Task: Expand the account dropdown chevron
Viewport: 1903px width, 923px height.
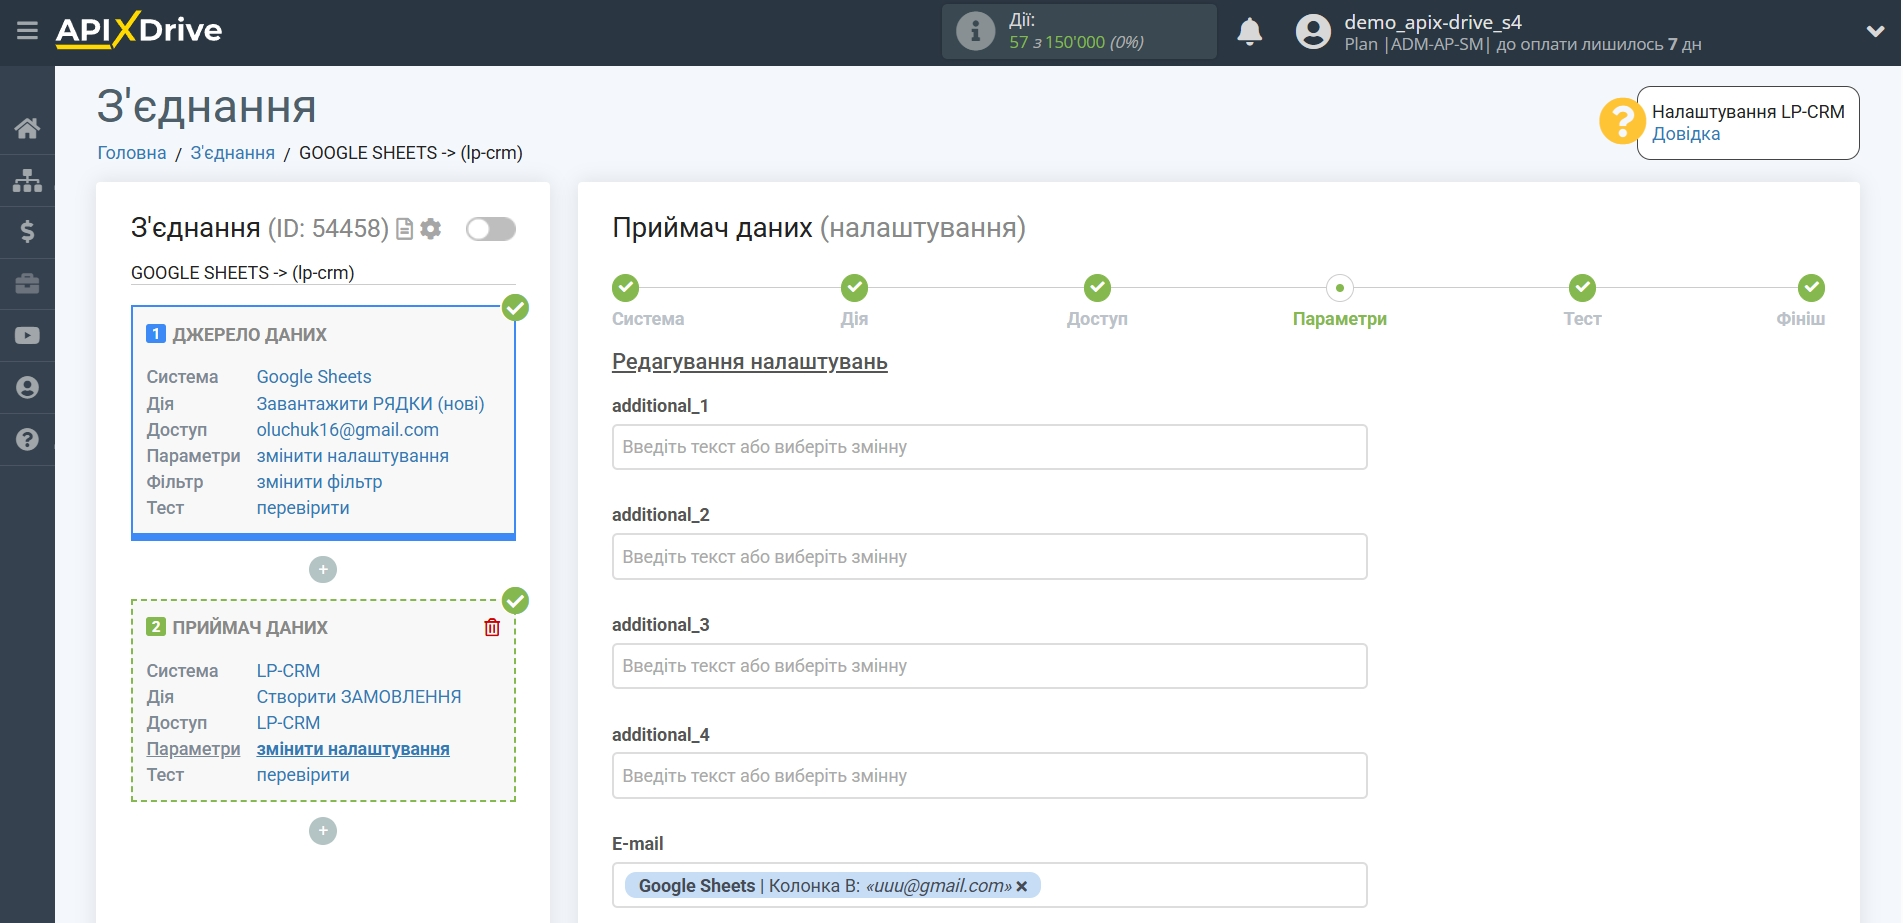Action: tap(1875, 32)
